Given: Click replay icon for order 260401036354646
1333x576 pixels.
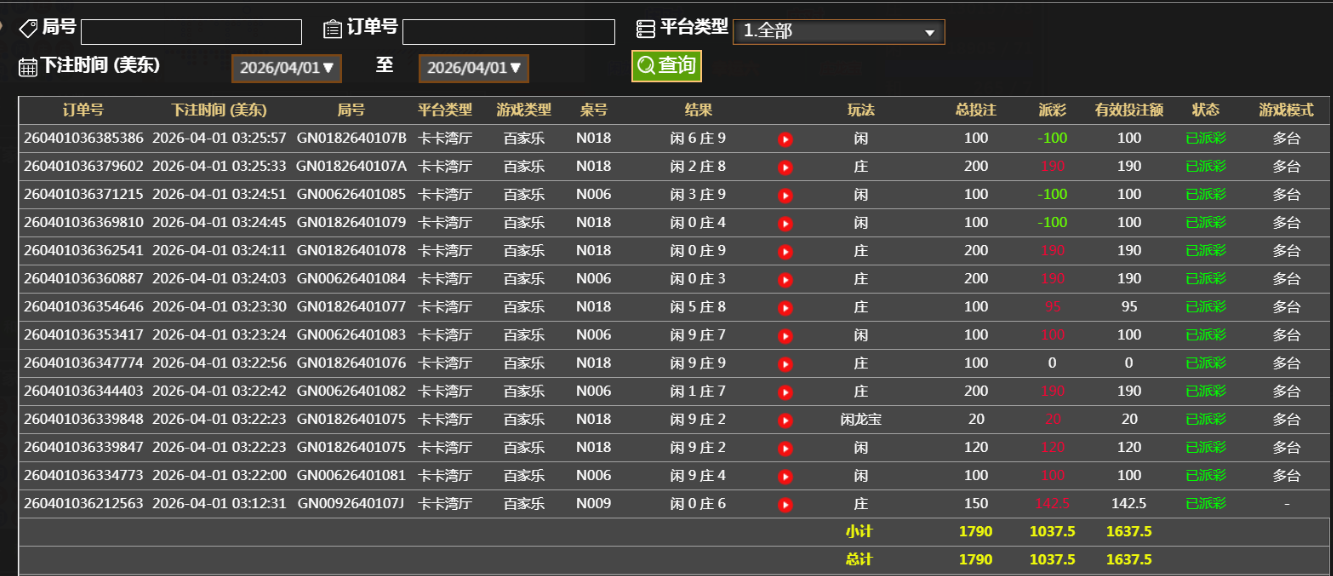Looking at the screenshot, I should [785, 308].
